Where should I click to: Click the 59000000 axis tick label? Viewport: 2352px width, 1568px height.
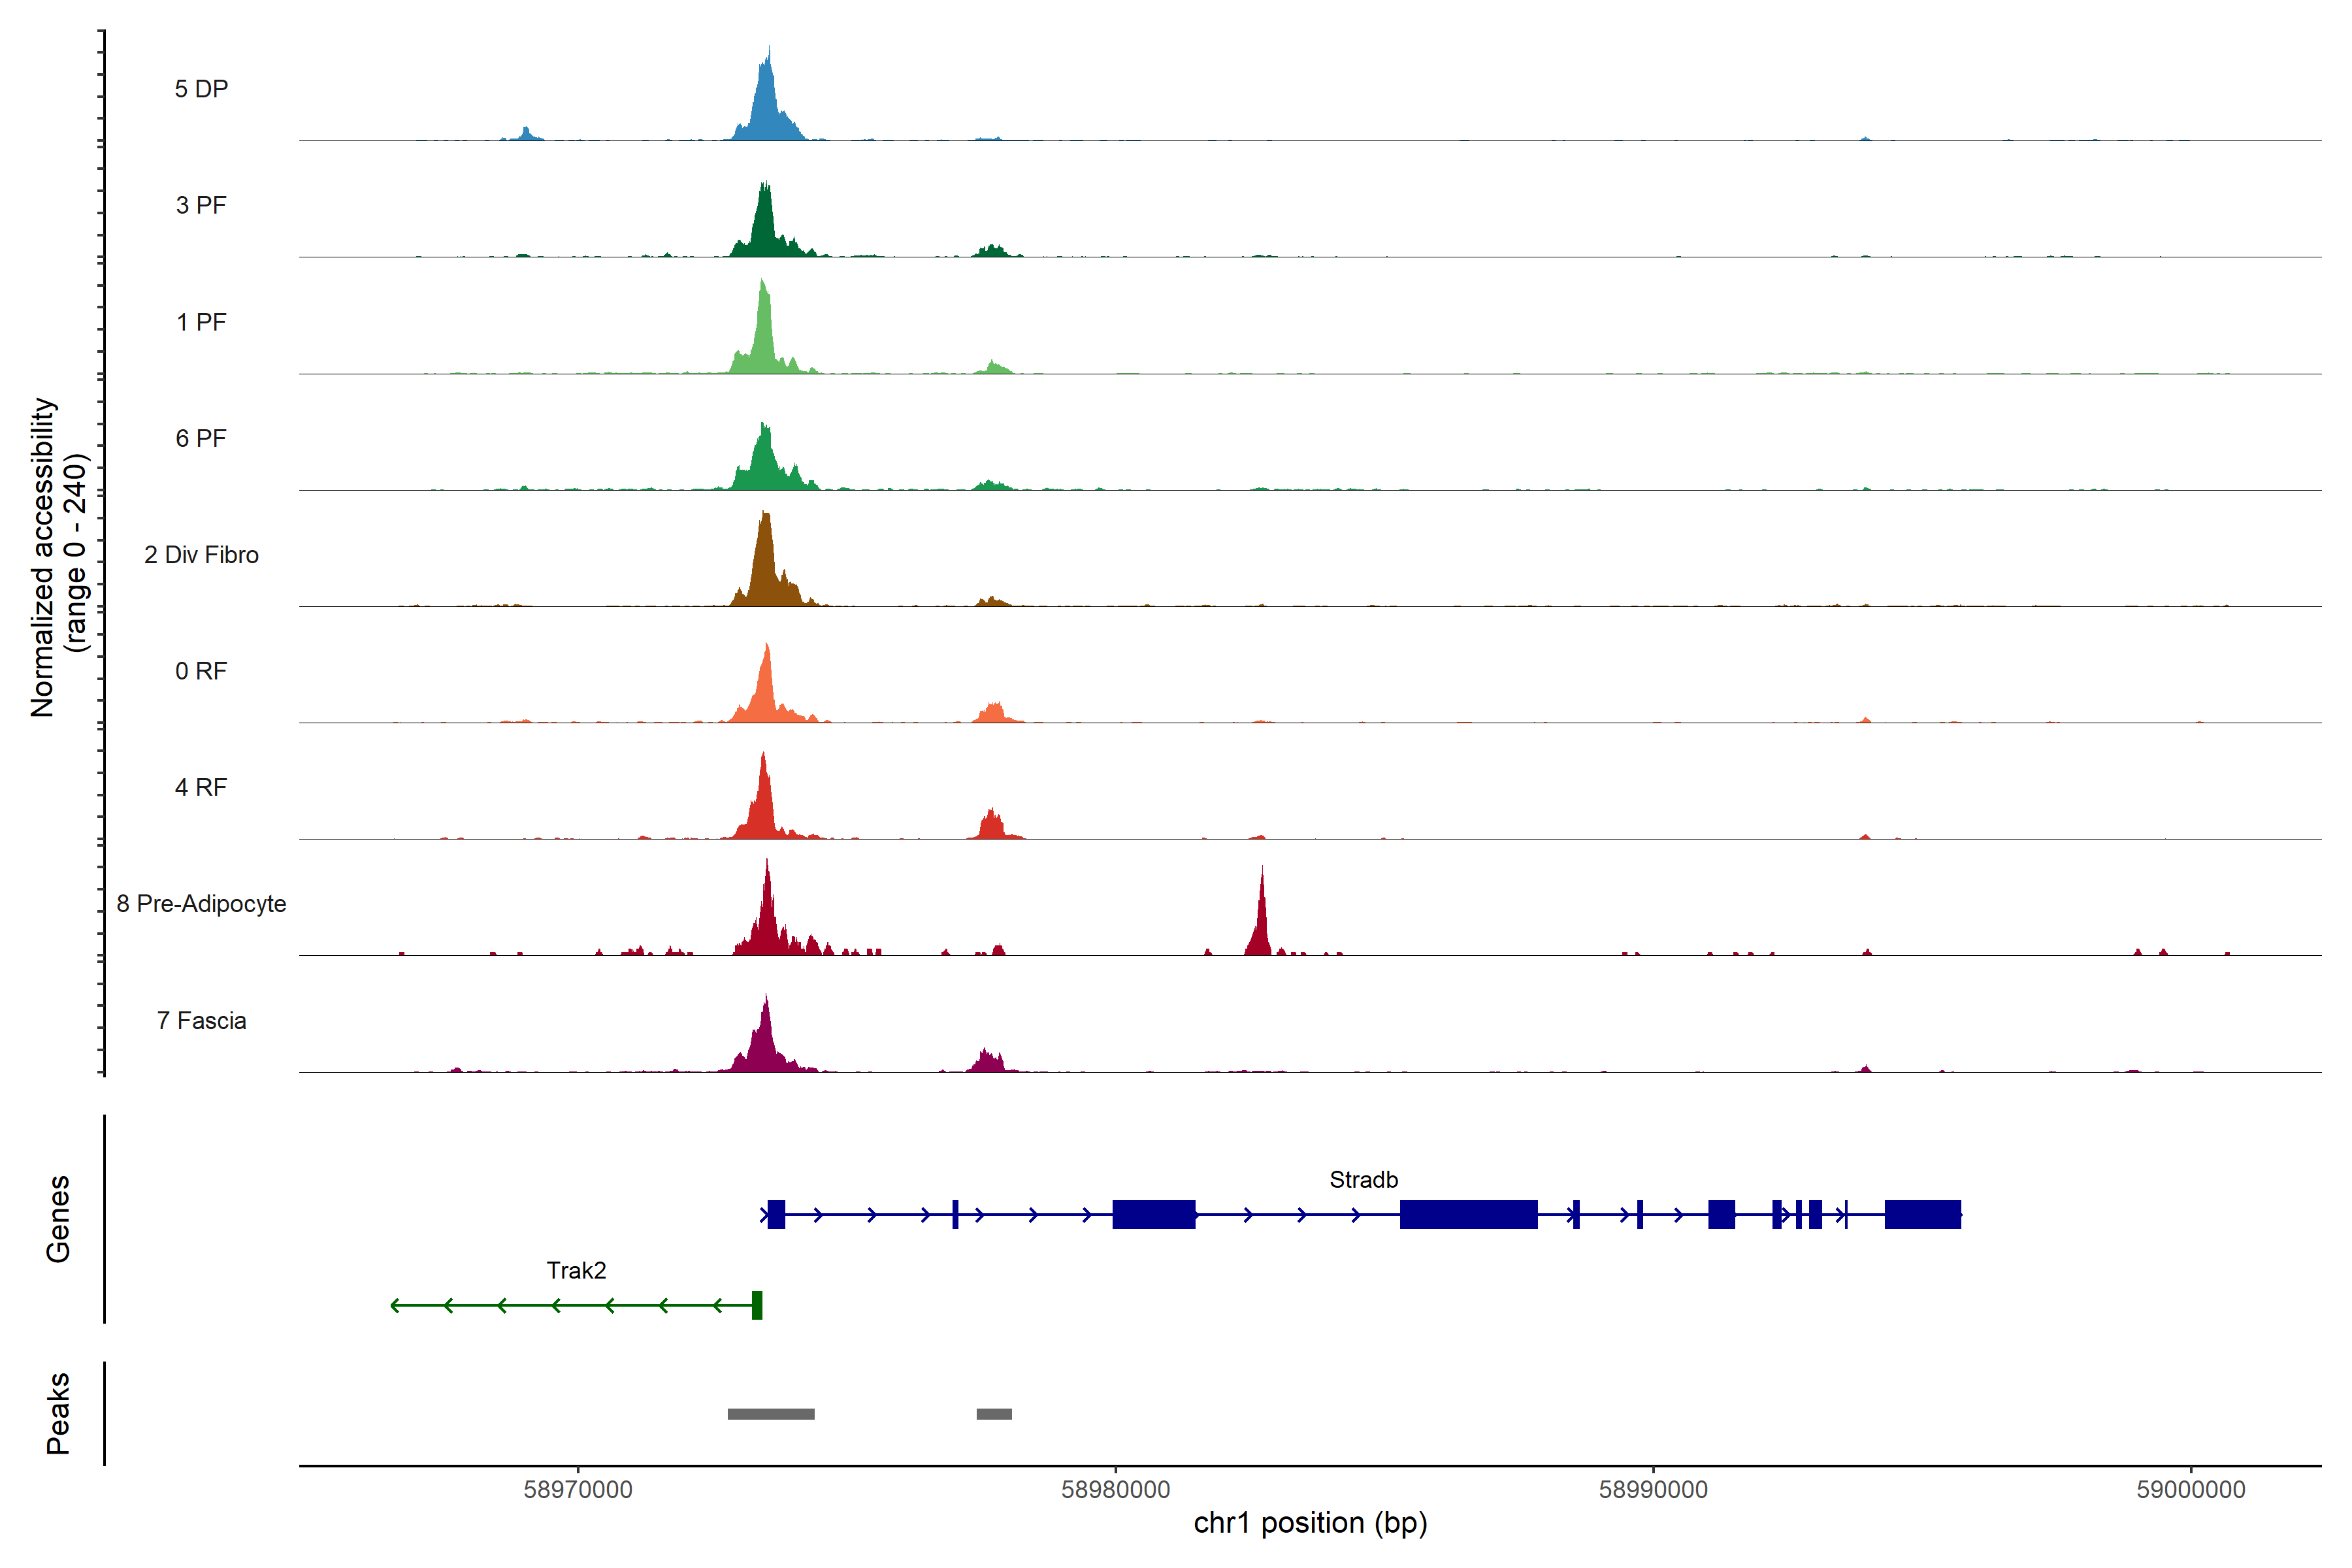click(x=2190, y=1490)
